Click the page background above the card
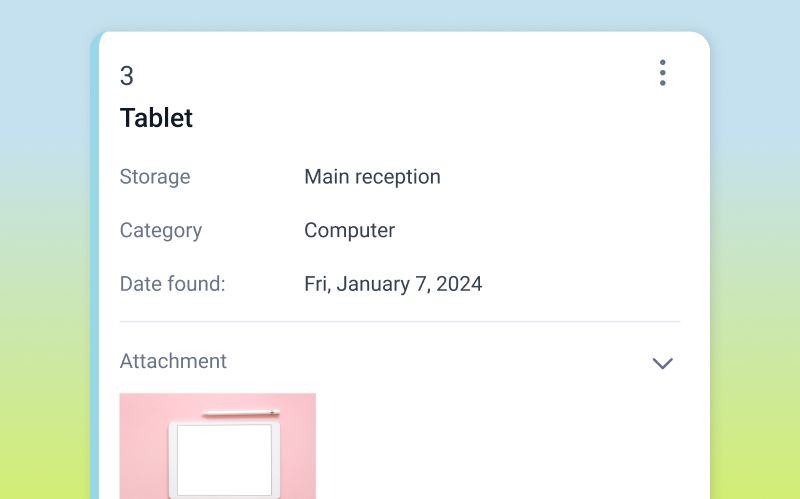 coord(400,15)
